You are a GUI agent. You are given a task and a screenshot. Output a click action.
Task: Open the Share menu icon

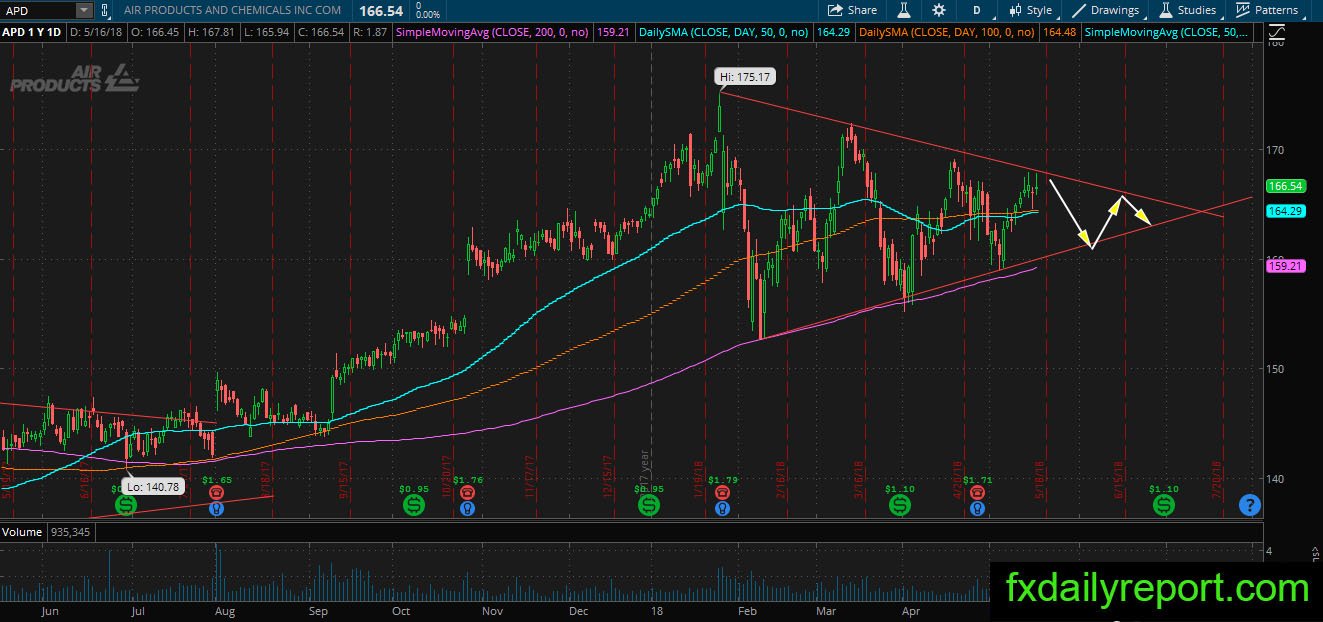pos(835,10)
